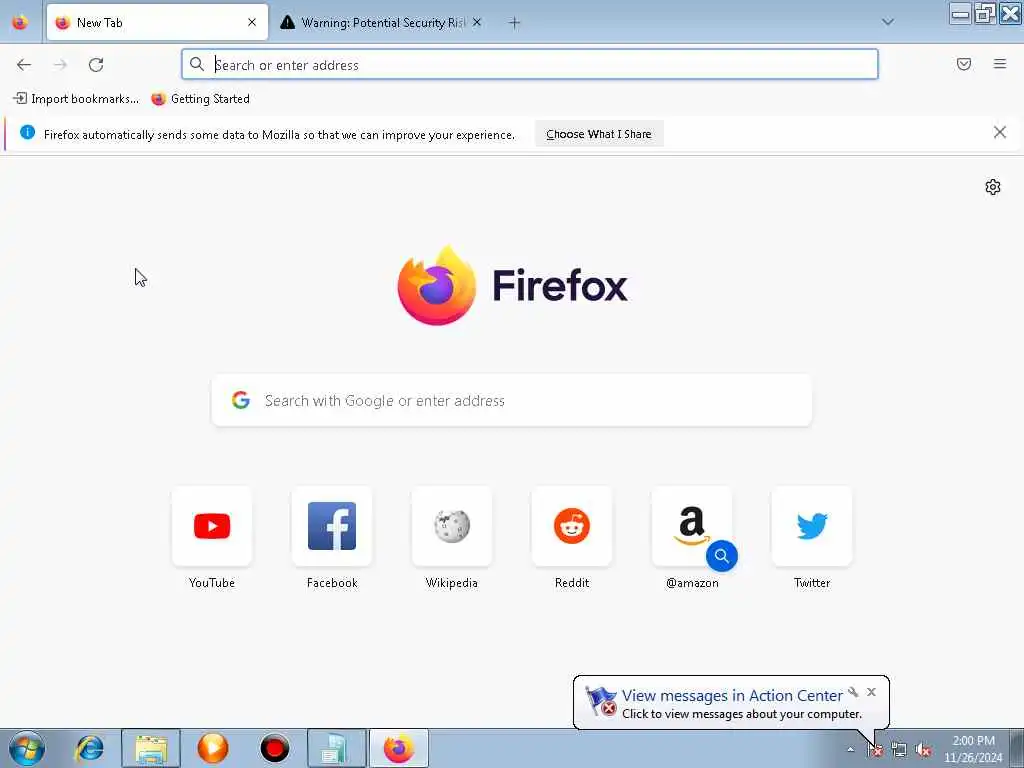This screenshot has width=1024, height=768.
Task: Open the document app taskbar icon beside Firefox
Action: click(x=336, y=748)
